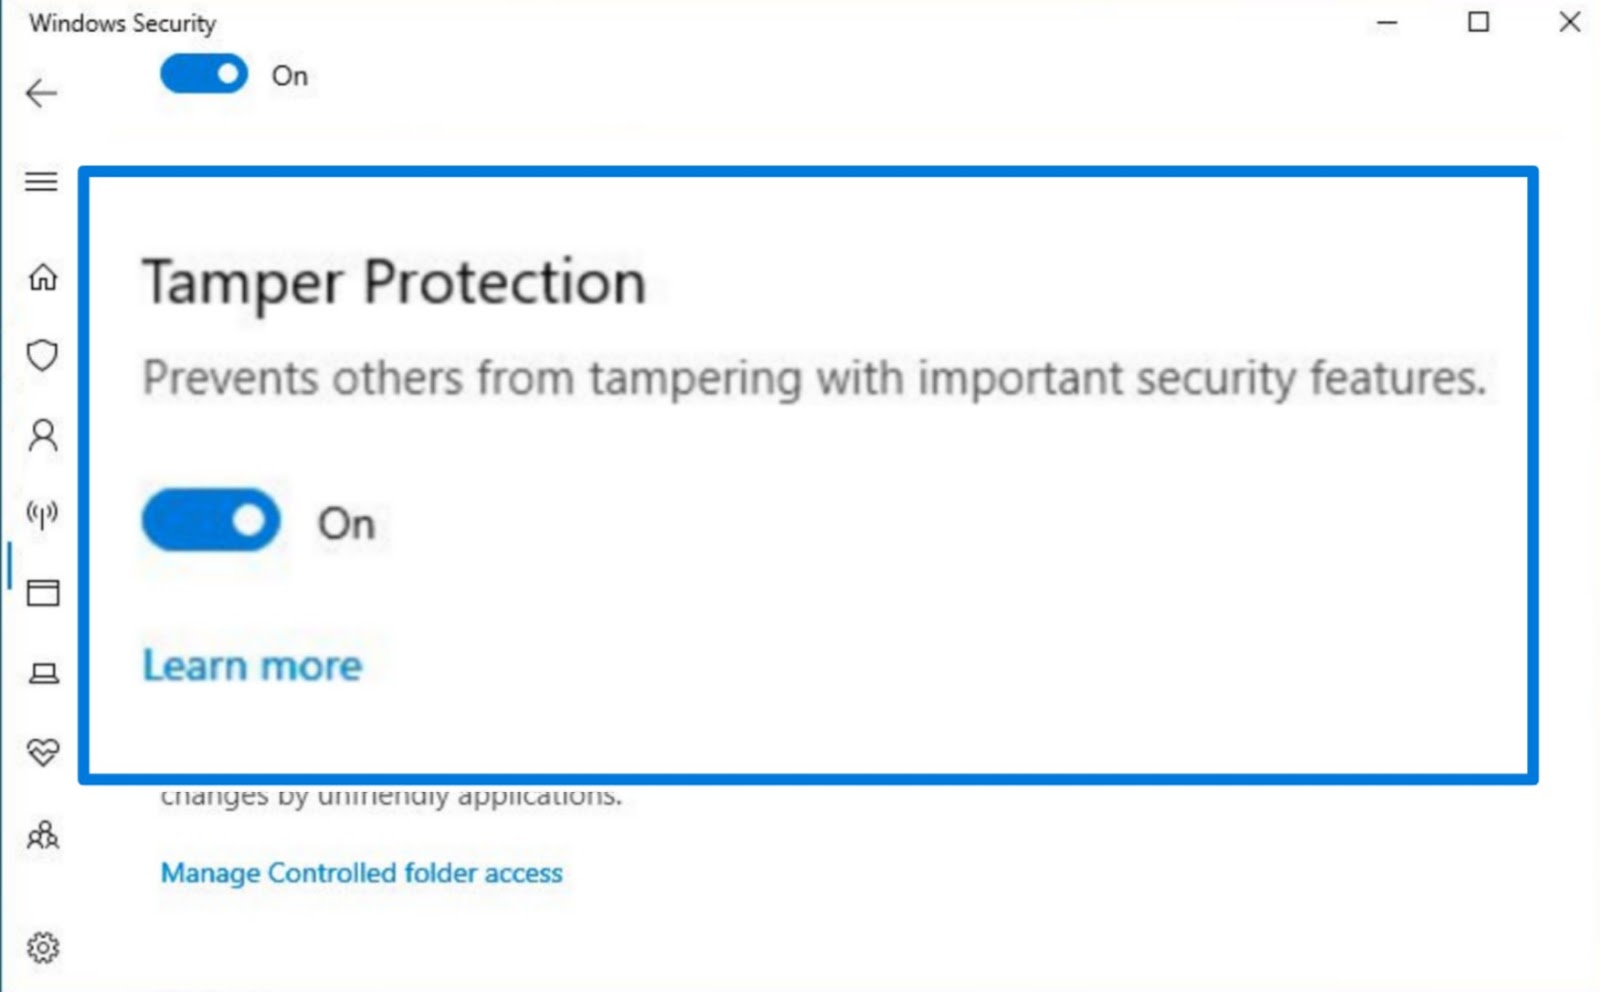This screenshot has height=992, width=1600.
Task: Minimize the Windows Security window
Action: click(1386, 22)
